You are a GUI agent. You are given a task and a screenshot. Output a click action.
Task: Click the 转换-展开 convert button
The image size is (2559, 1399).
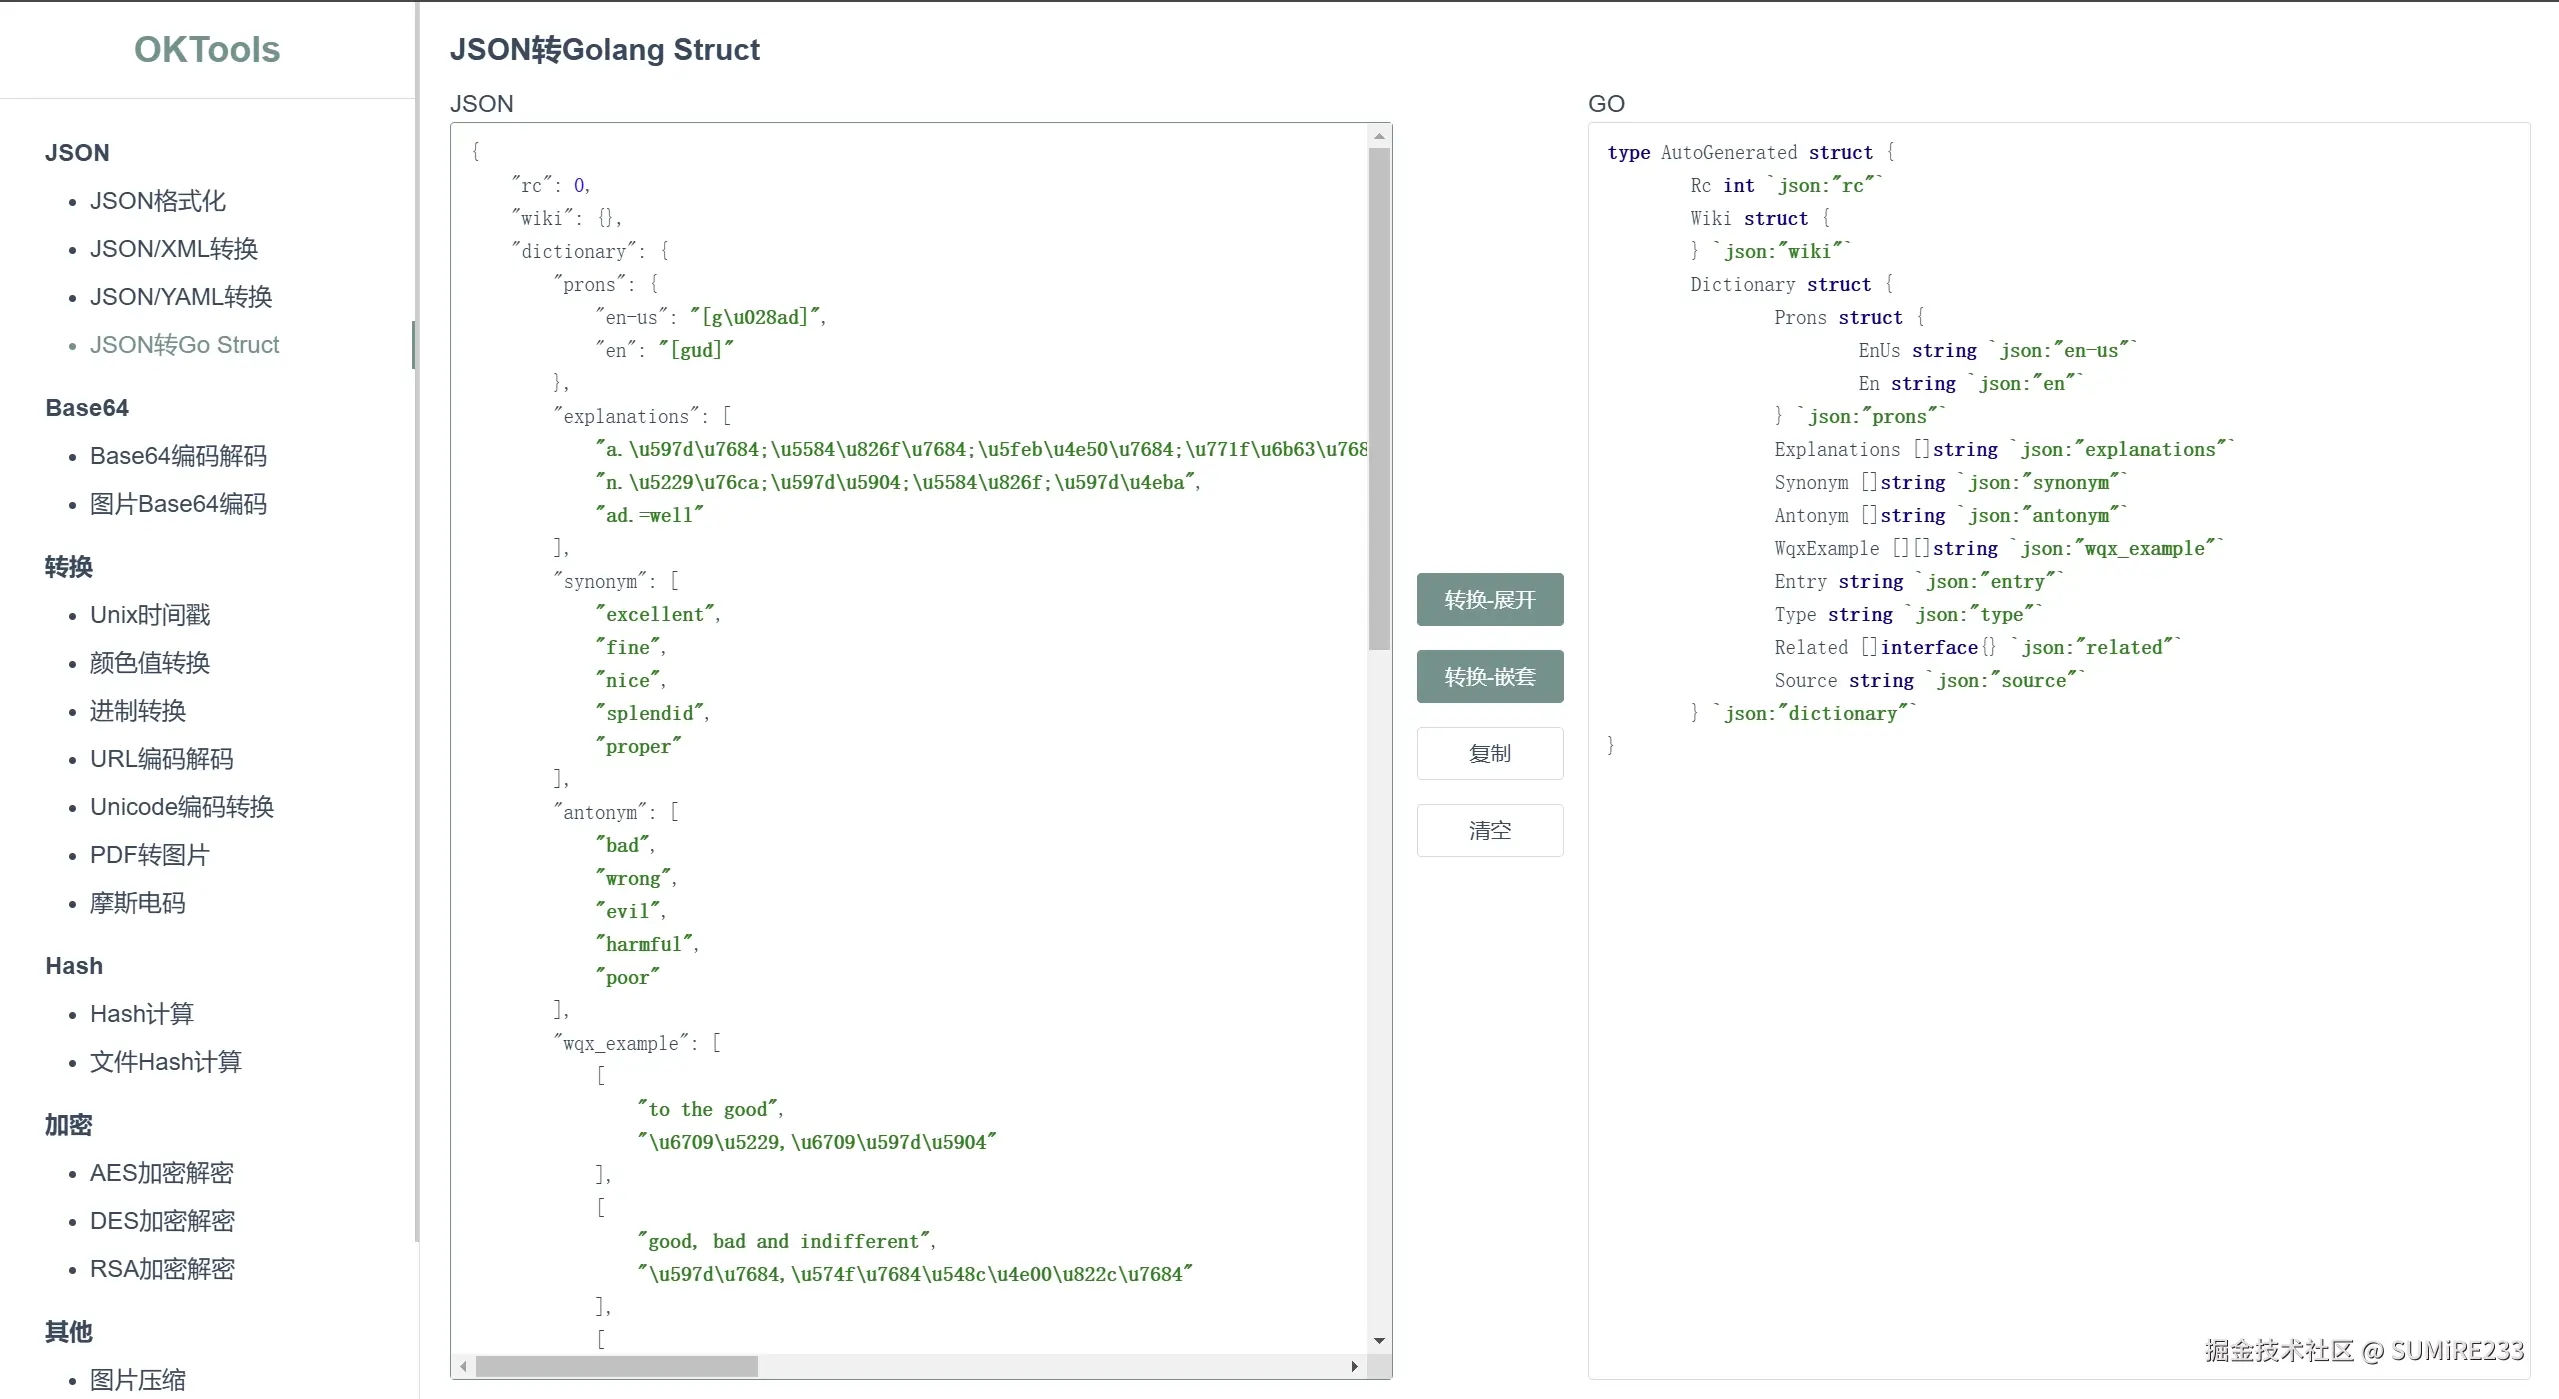(1489, 600)
